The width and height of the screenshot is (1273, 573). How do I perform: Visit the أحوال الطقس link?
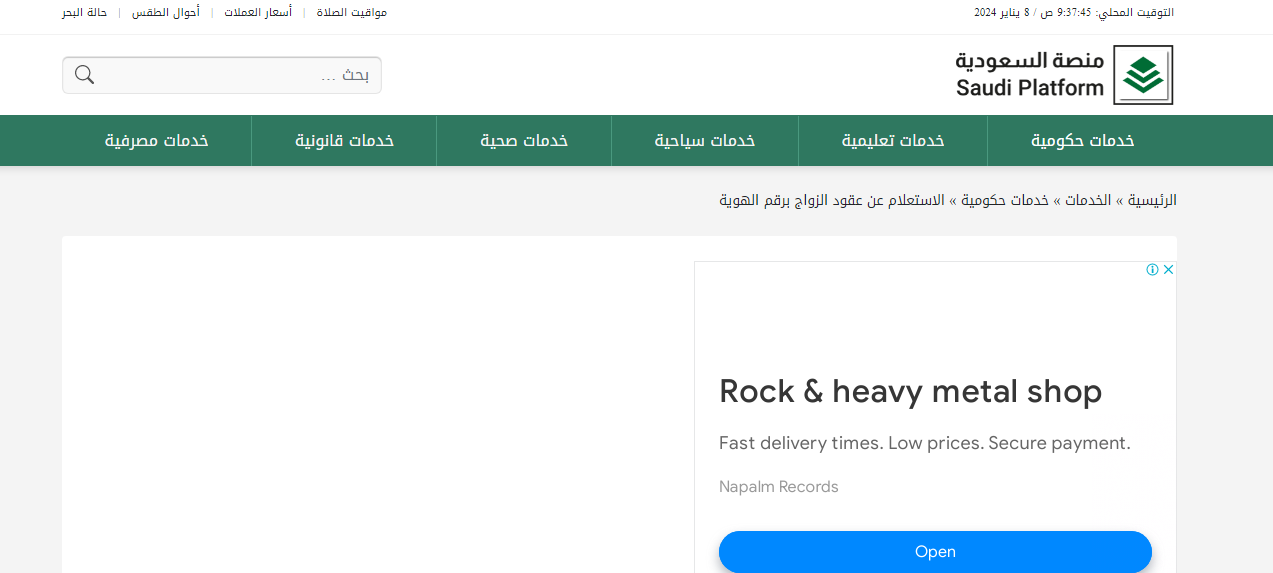click(x=166, y=12)
